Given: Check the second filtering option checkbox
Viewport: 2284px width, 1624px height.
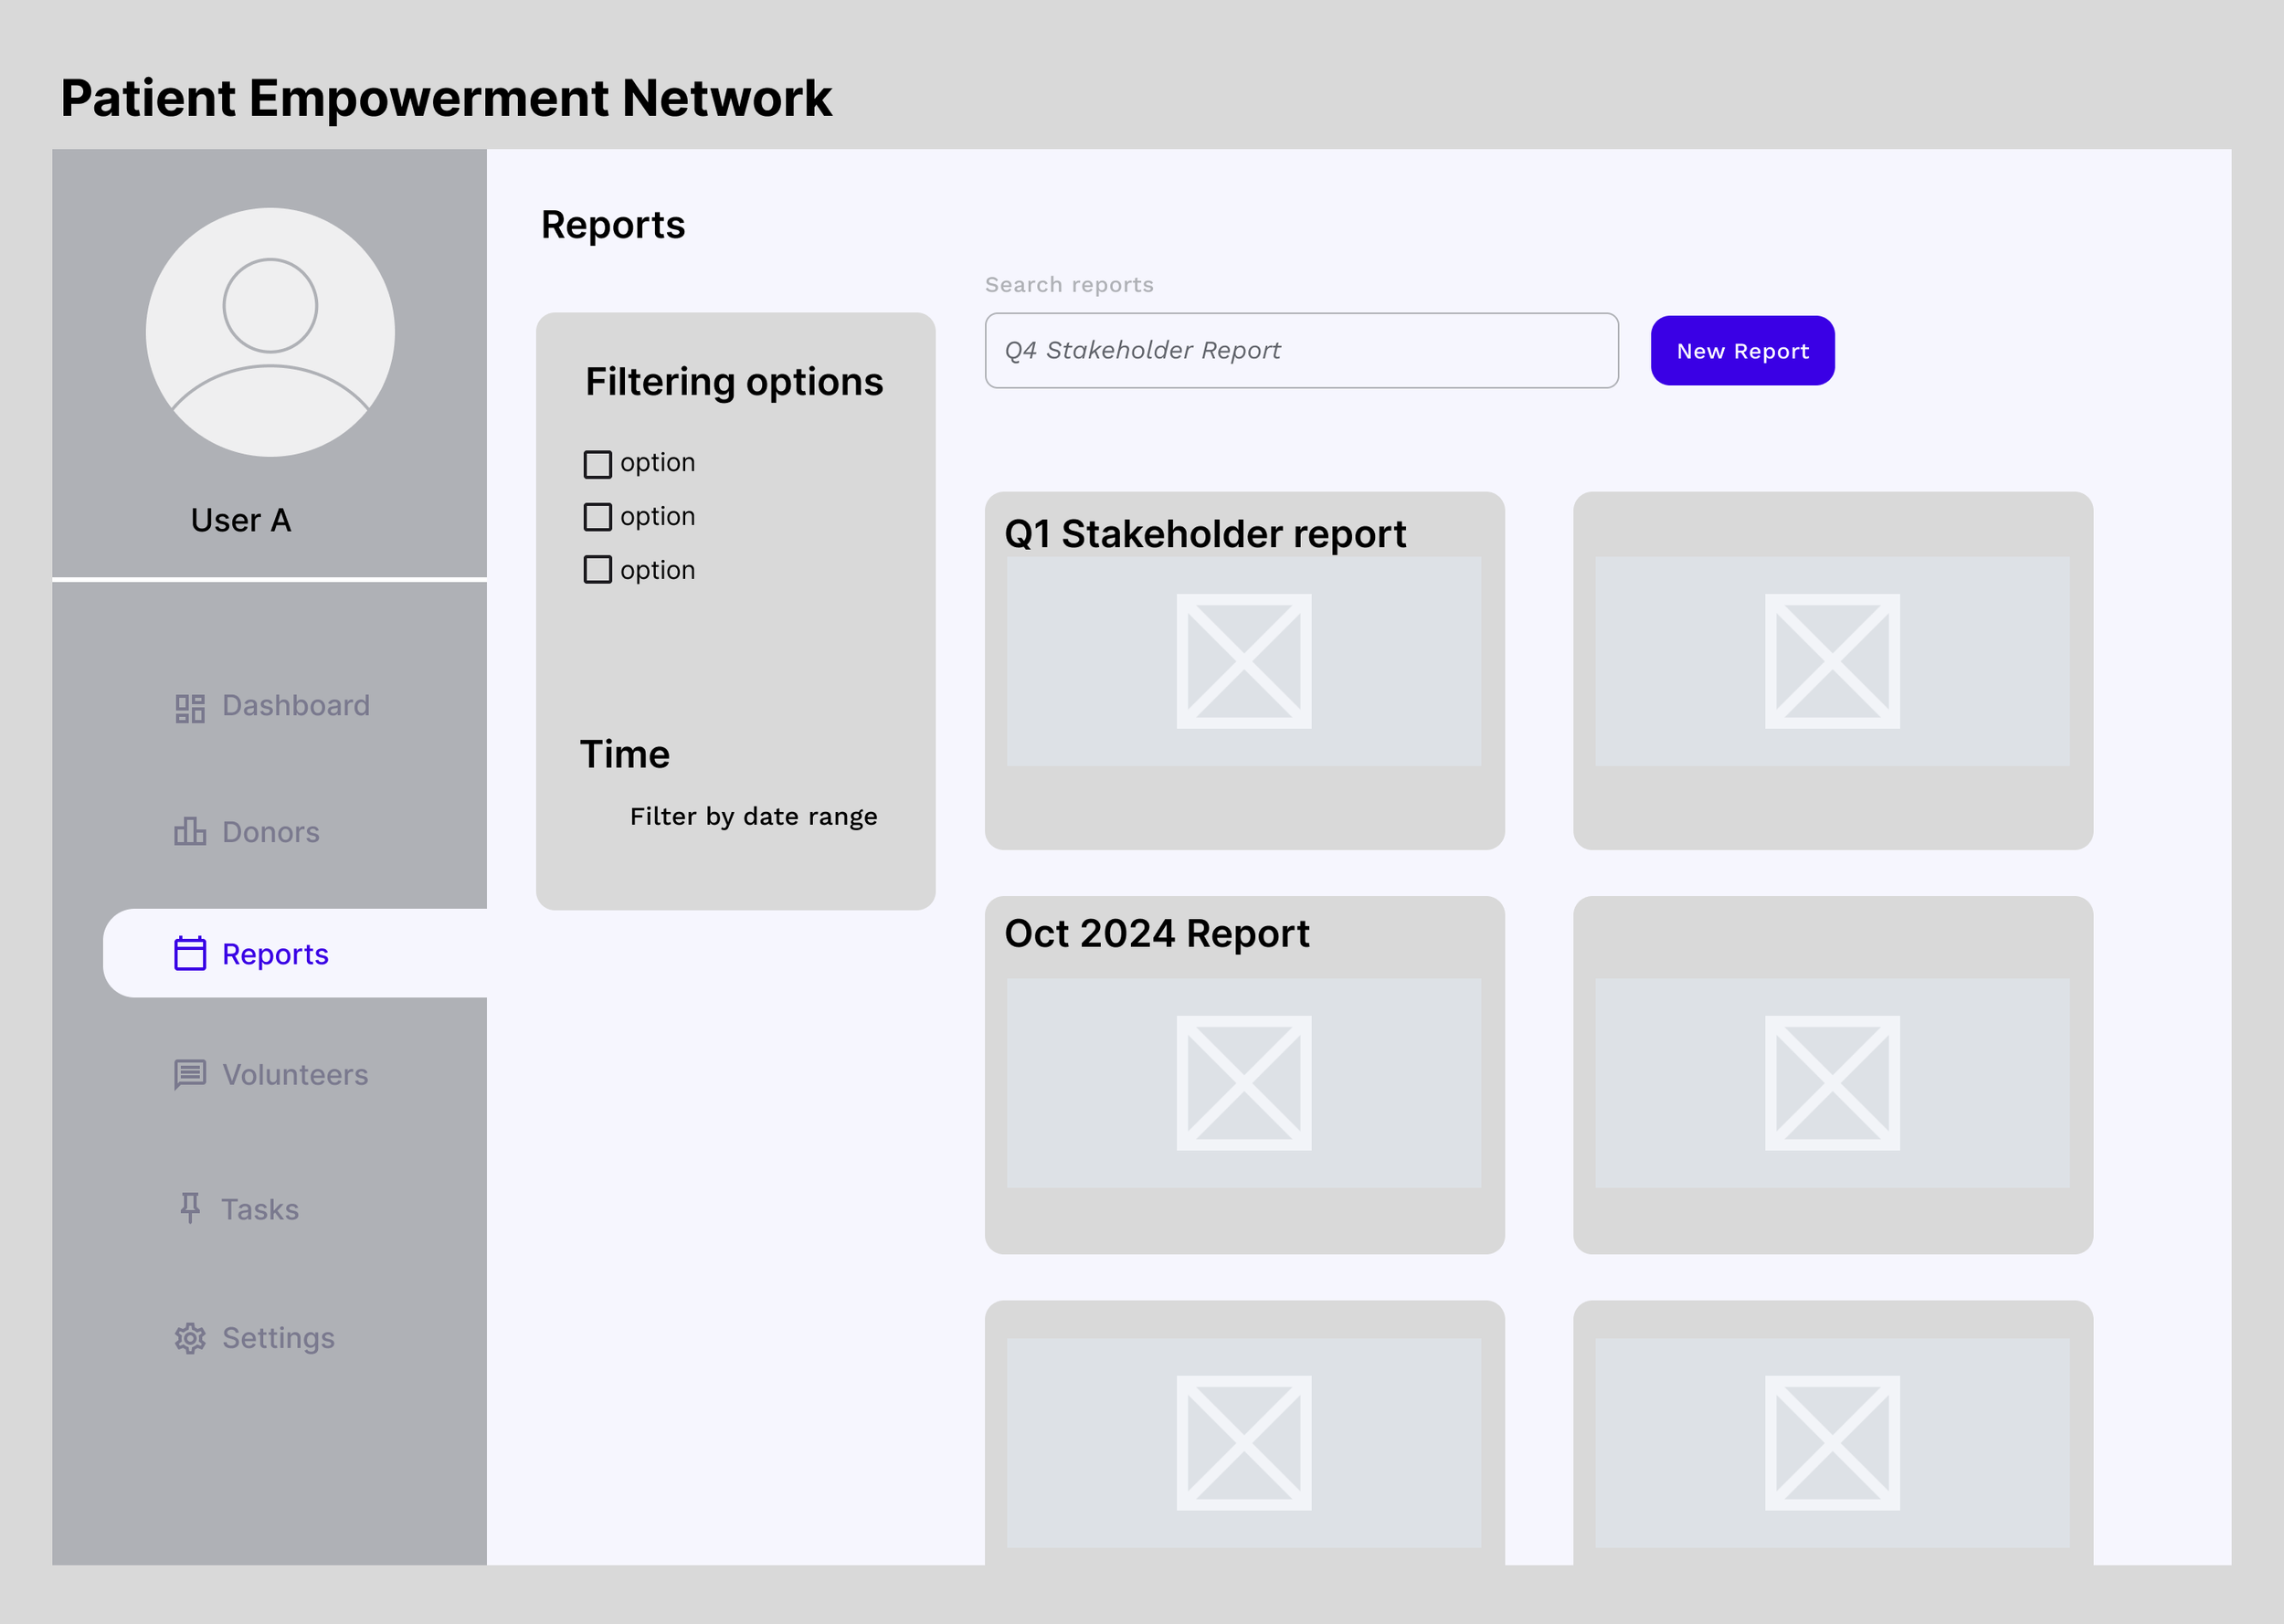Looking at the screenshot, I should tap(597, 517).
